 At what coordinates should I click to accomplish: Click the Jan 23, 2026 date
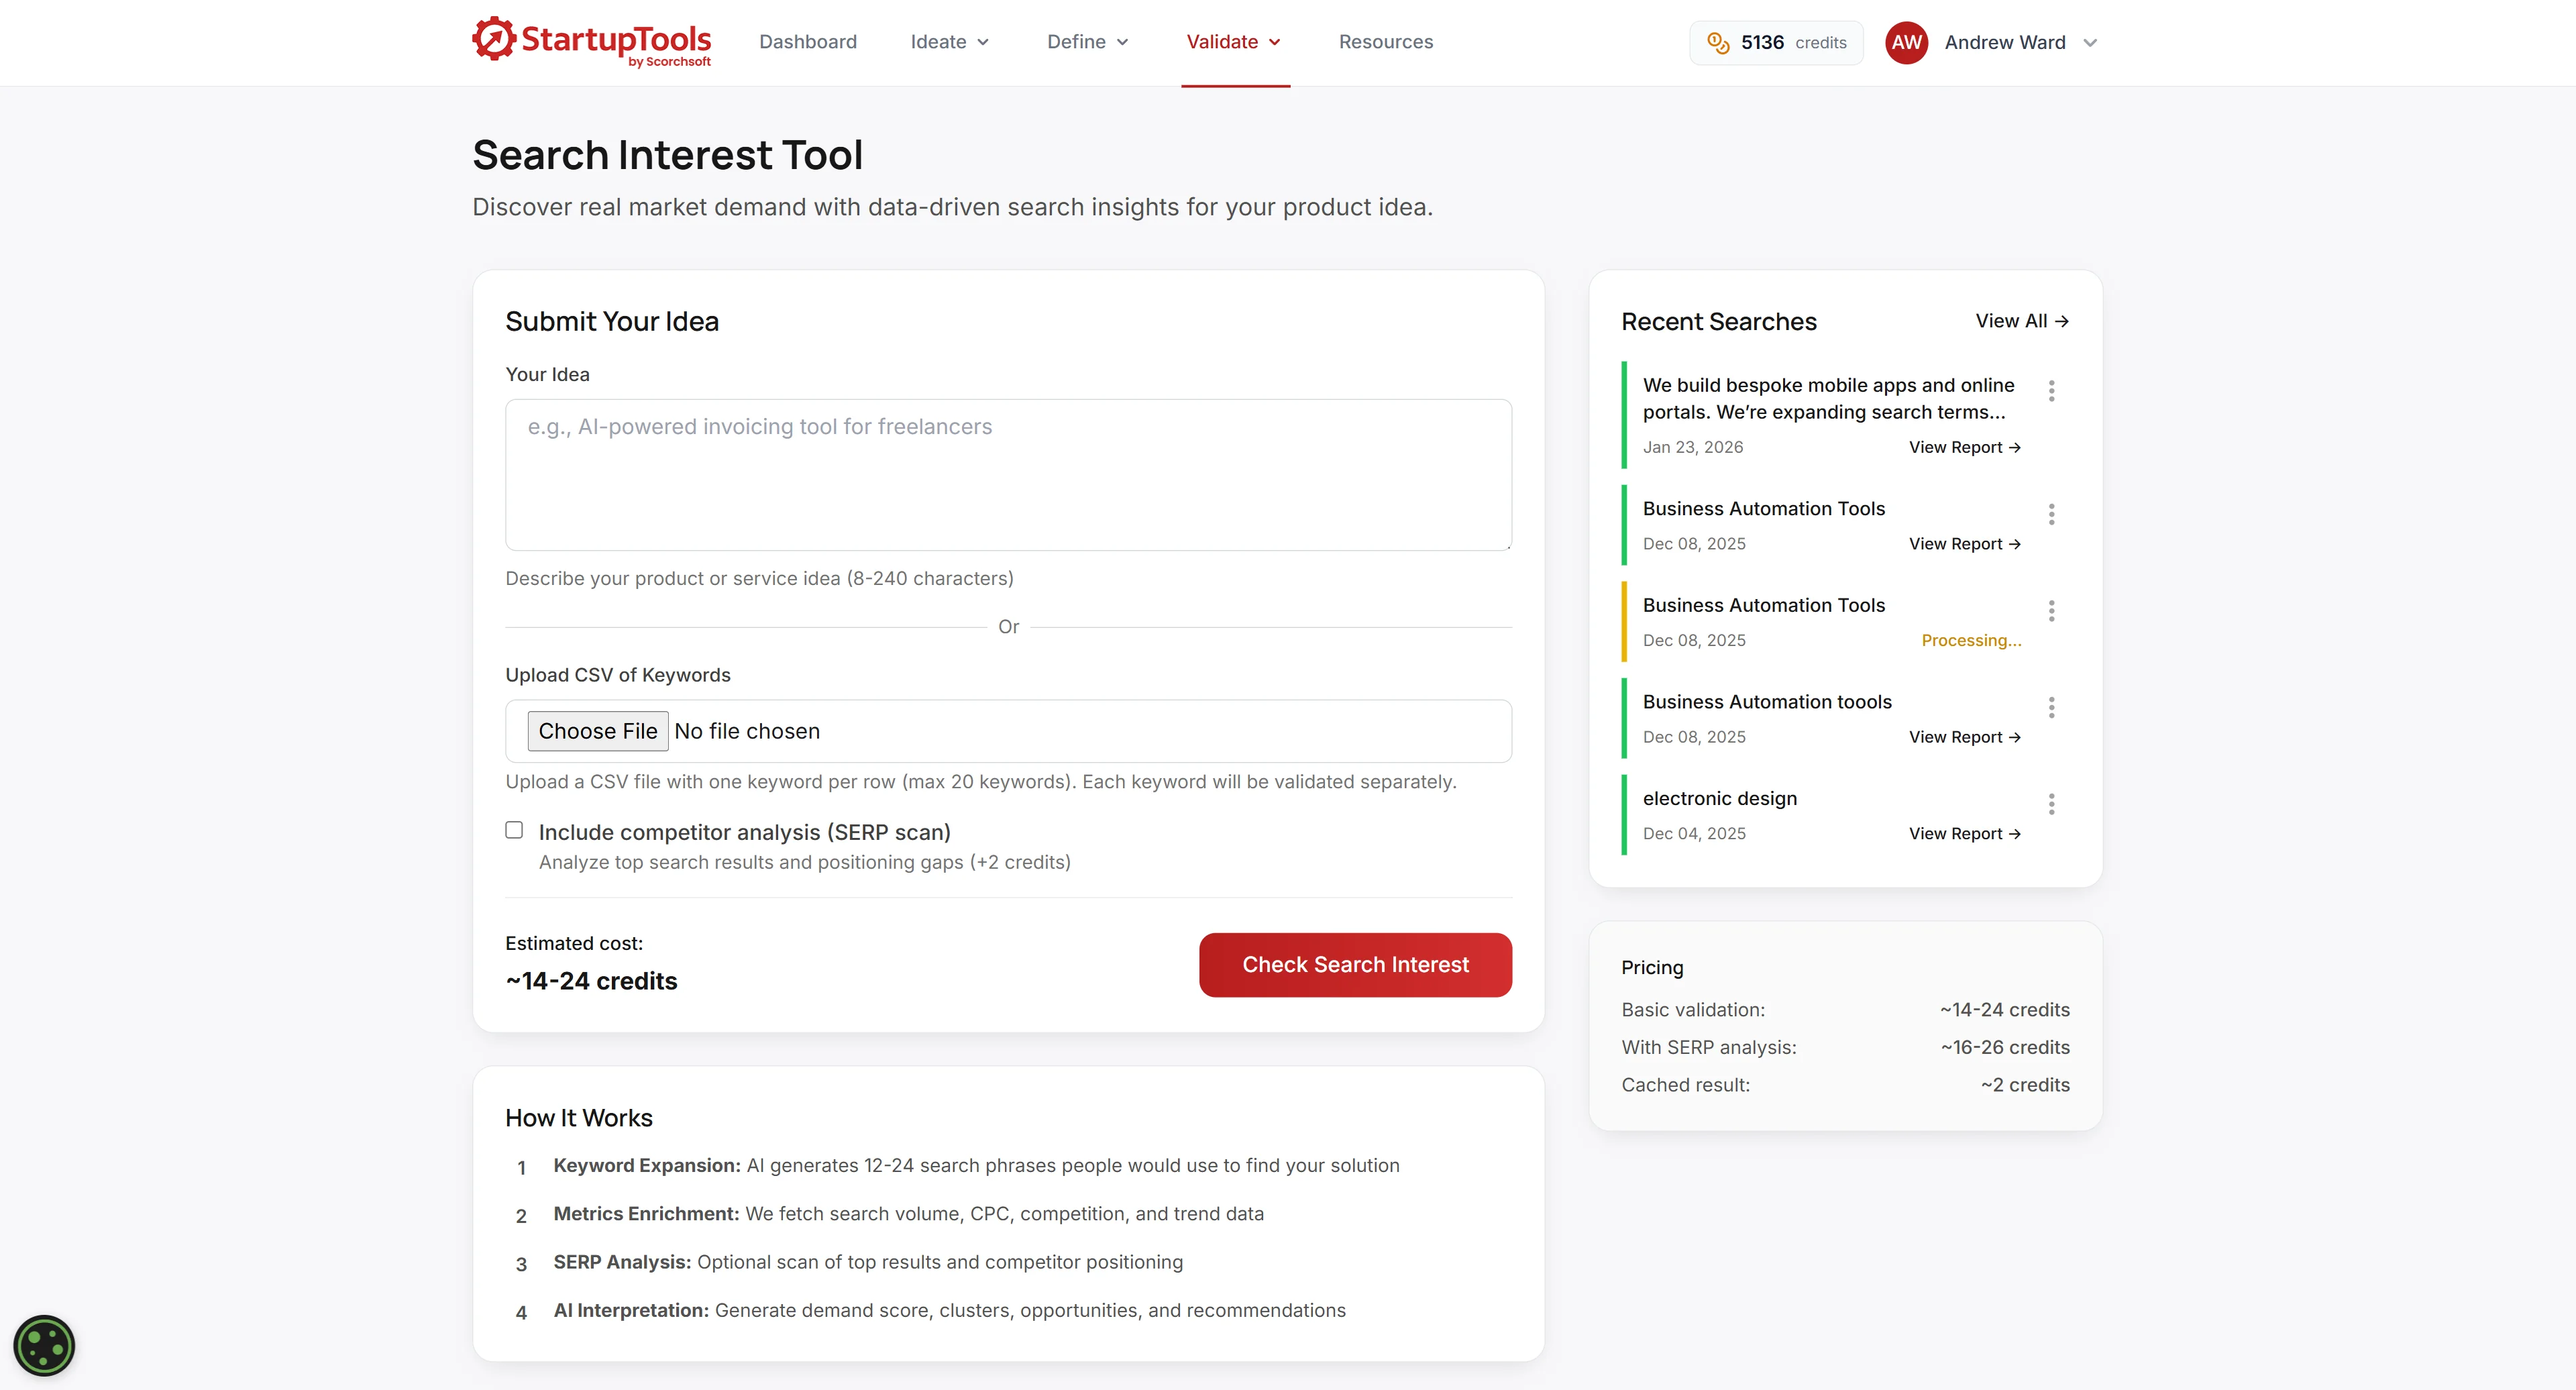click(1692, 447)
